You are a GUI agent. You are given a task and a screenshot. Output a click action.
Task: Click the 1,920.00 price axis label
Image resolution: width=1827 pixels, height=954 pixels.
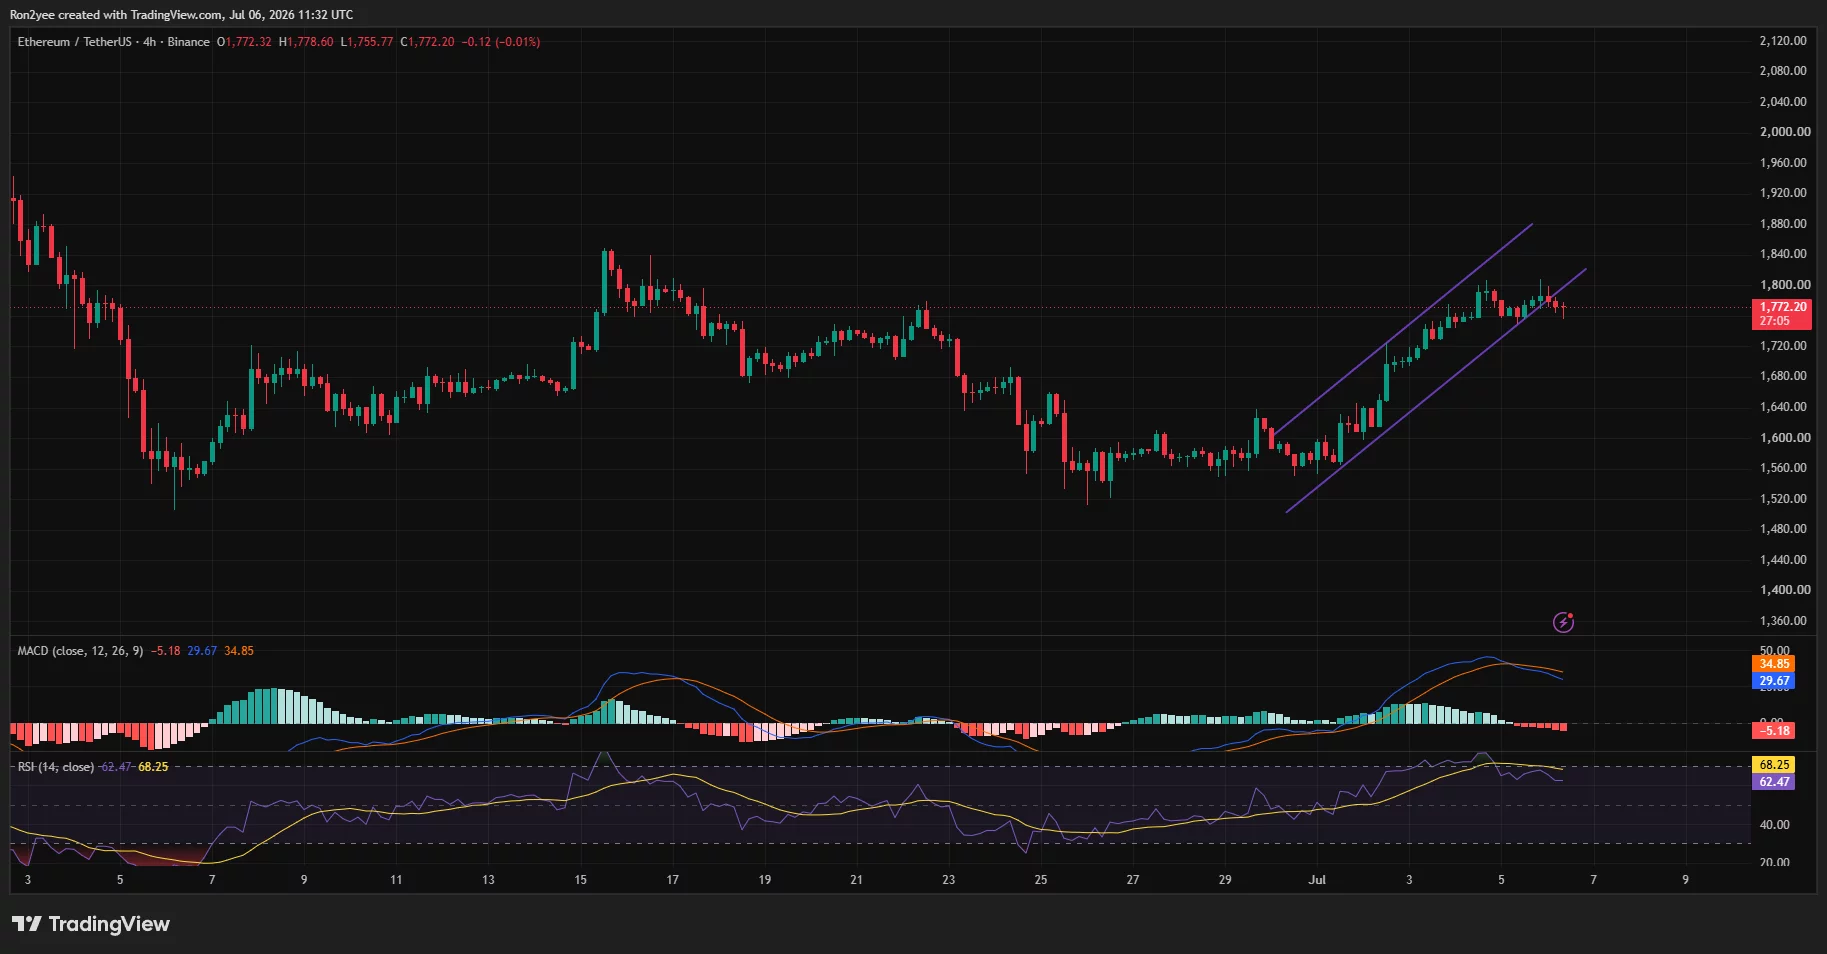[1783, 193]
